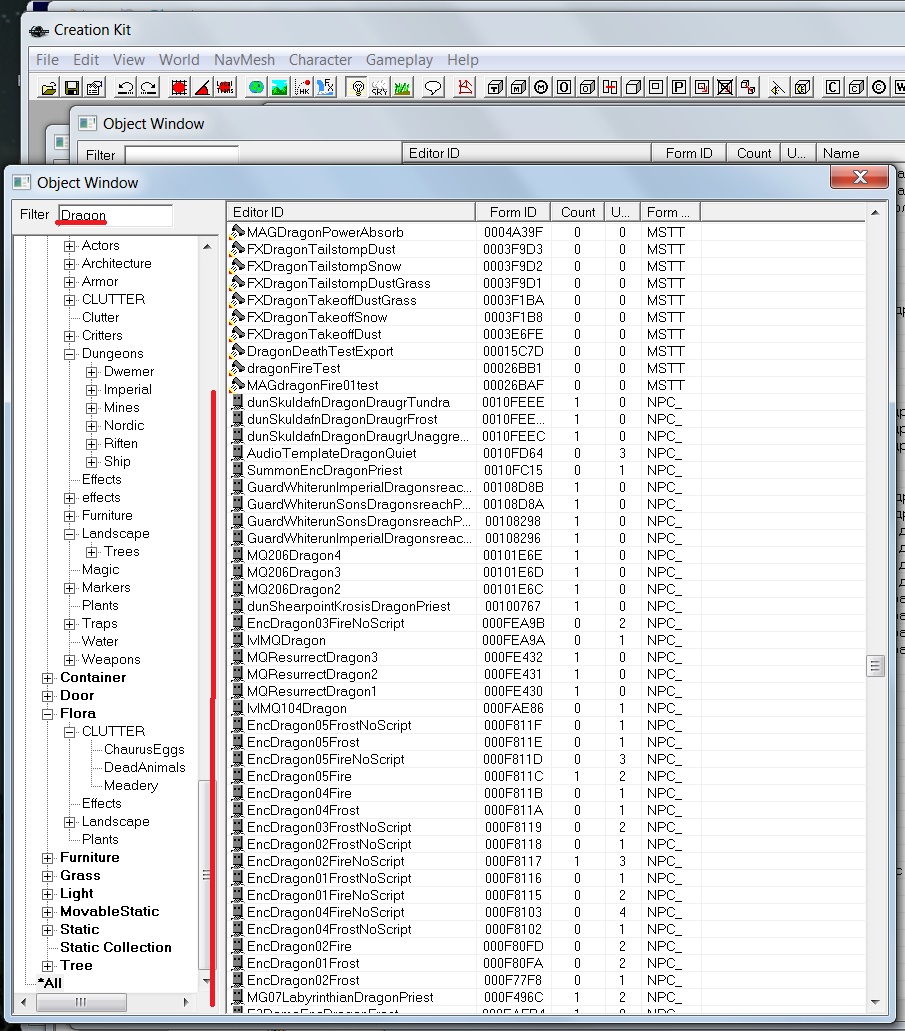Click the save floppy disk icon
The width and height of the screenshot is (905, 1031).
(72, 88)
